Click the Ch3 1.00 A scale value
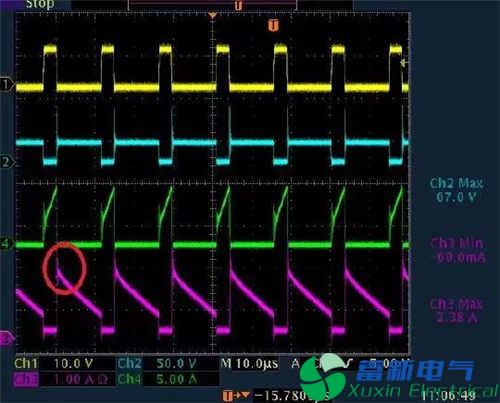This screenshot has width=500, height=403. (81, 379)
